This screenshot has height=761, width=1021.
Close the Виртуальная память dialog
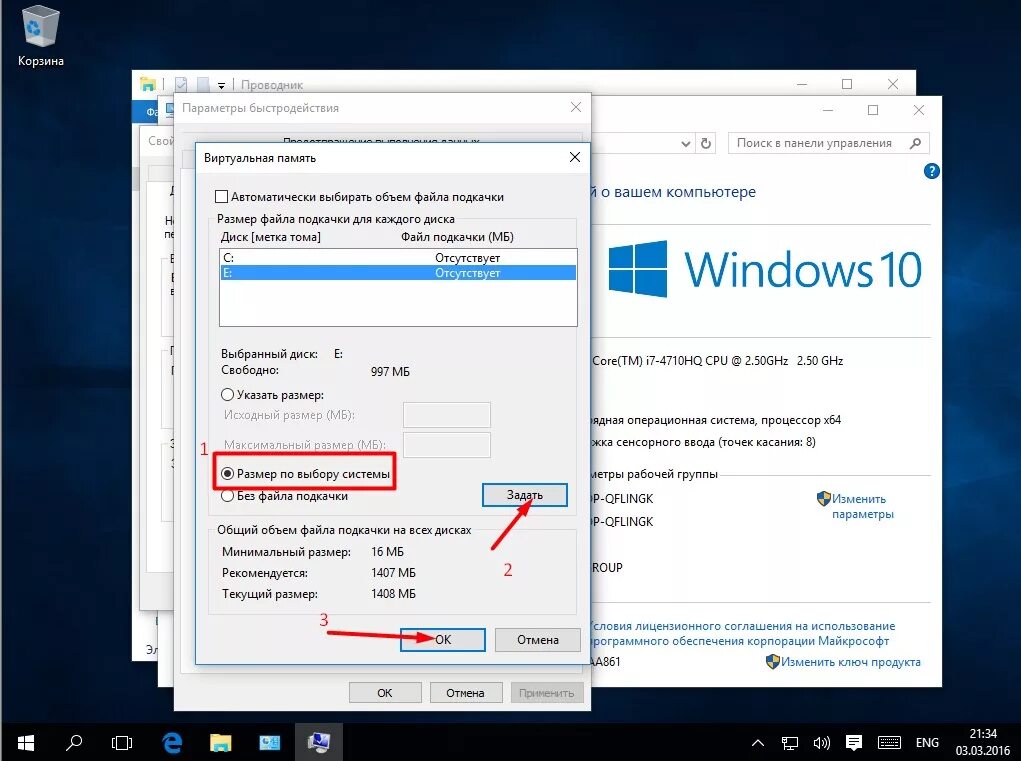pyautogui.click(x=574, y=158)
